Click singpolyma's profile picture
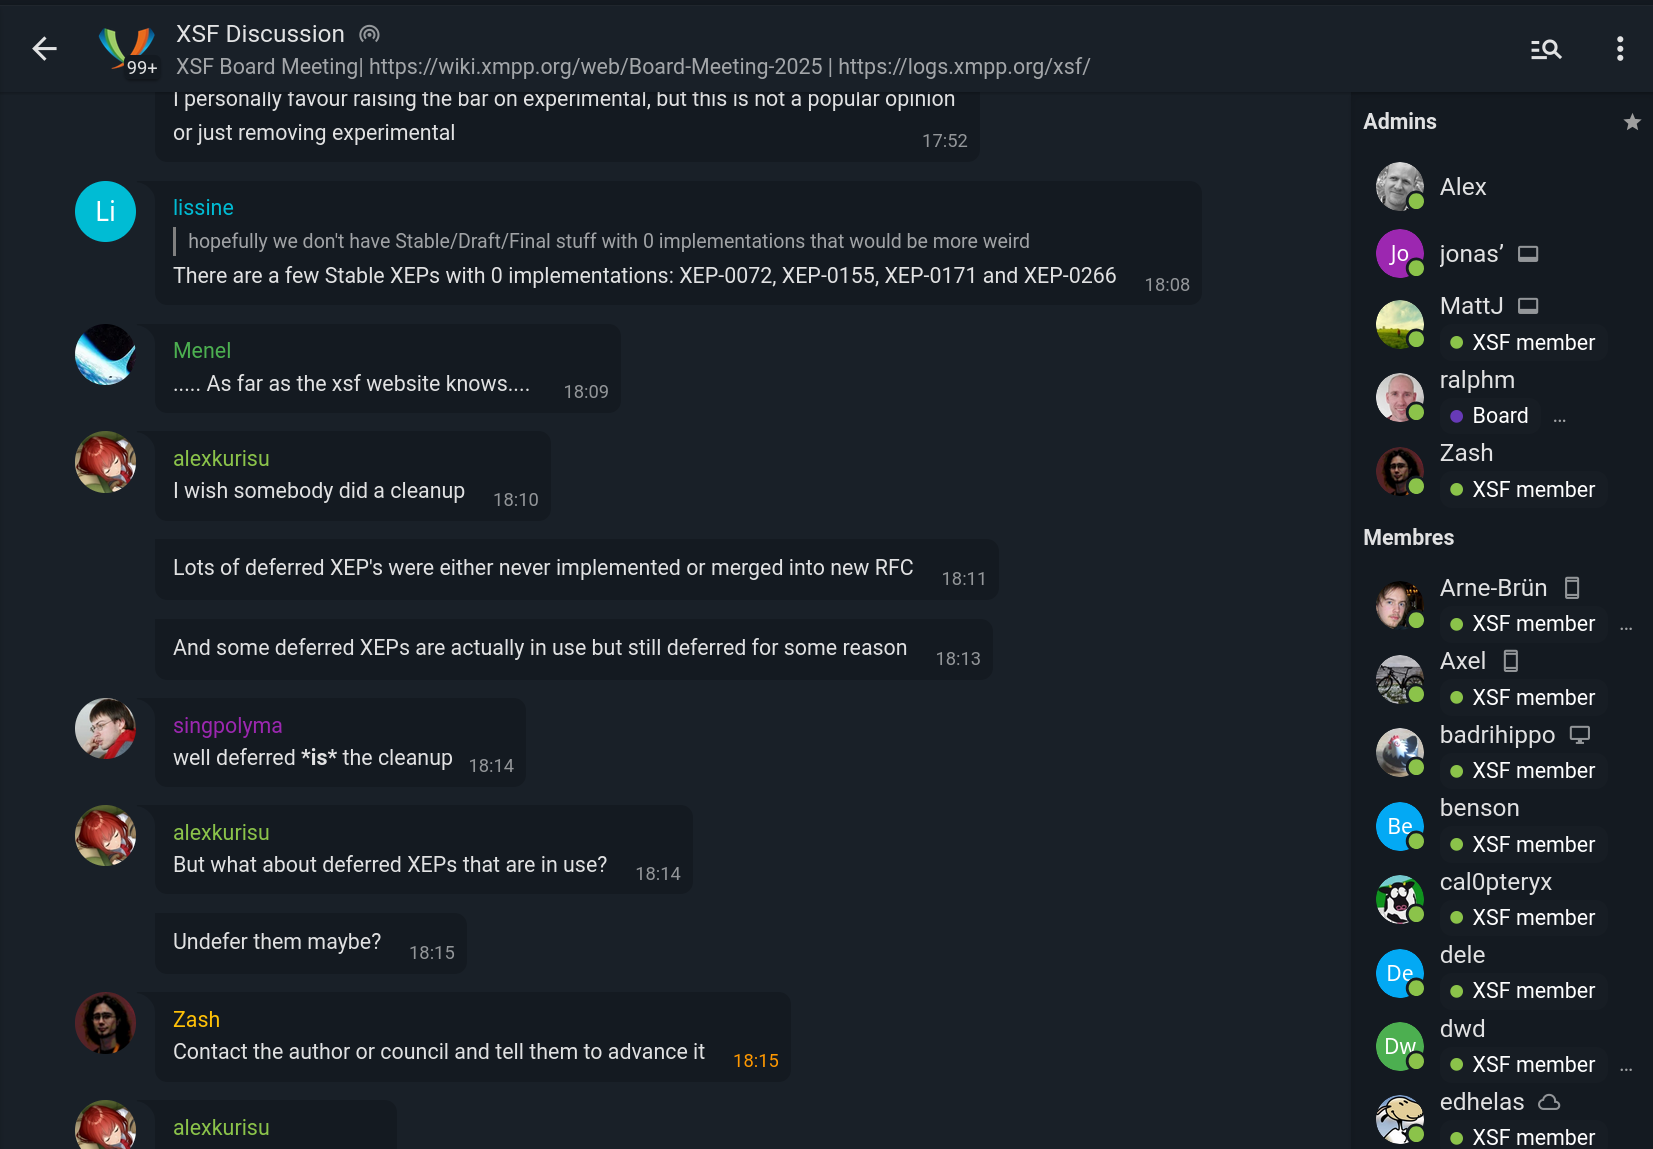Viewport: 1653px width, 1149px height. point(105,728)
